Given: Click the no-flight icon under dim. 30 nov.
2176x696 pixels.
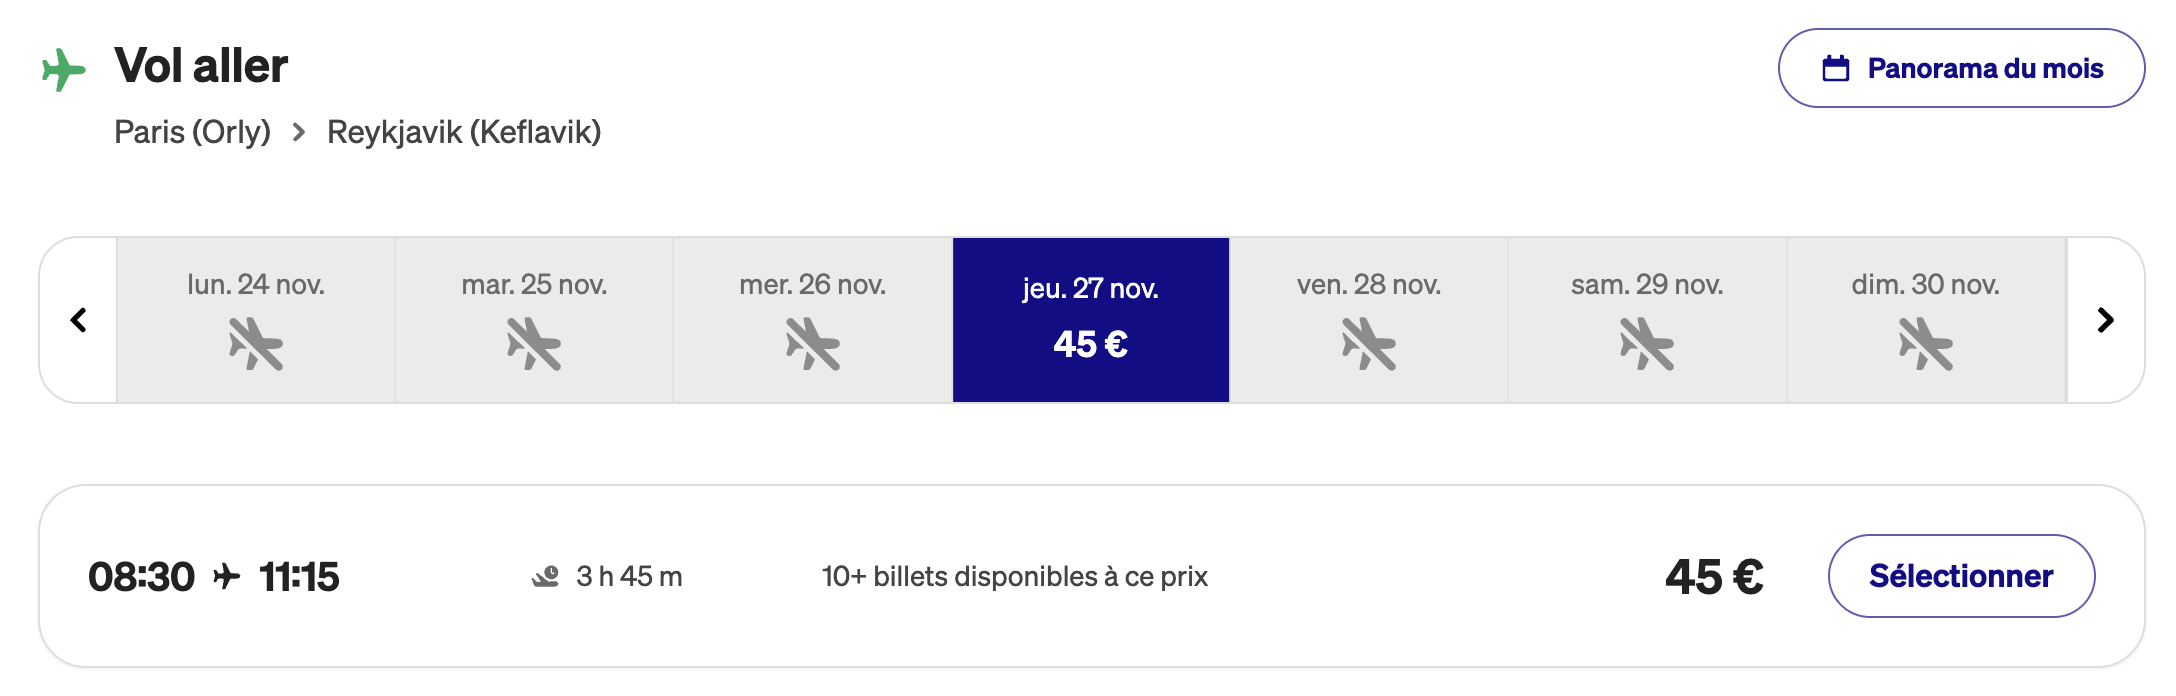Looking at the screenshot, I should pyautogui.click(x=1925, y=344).
